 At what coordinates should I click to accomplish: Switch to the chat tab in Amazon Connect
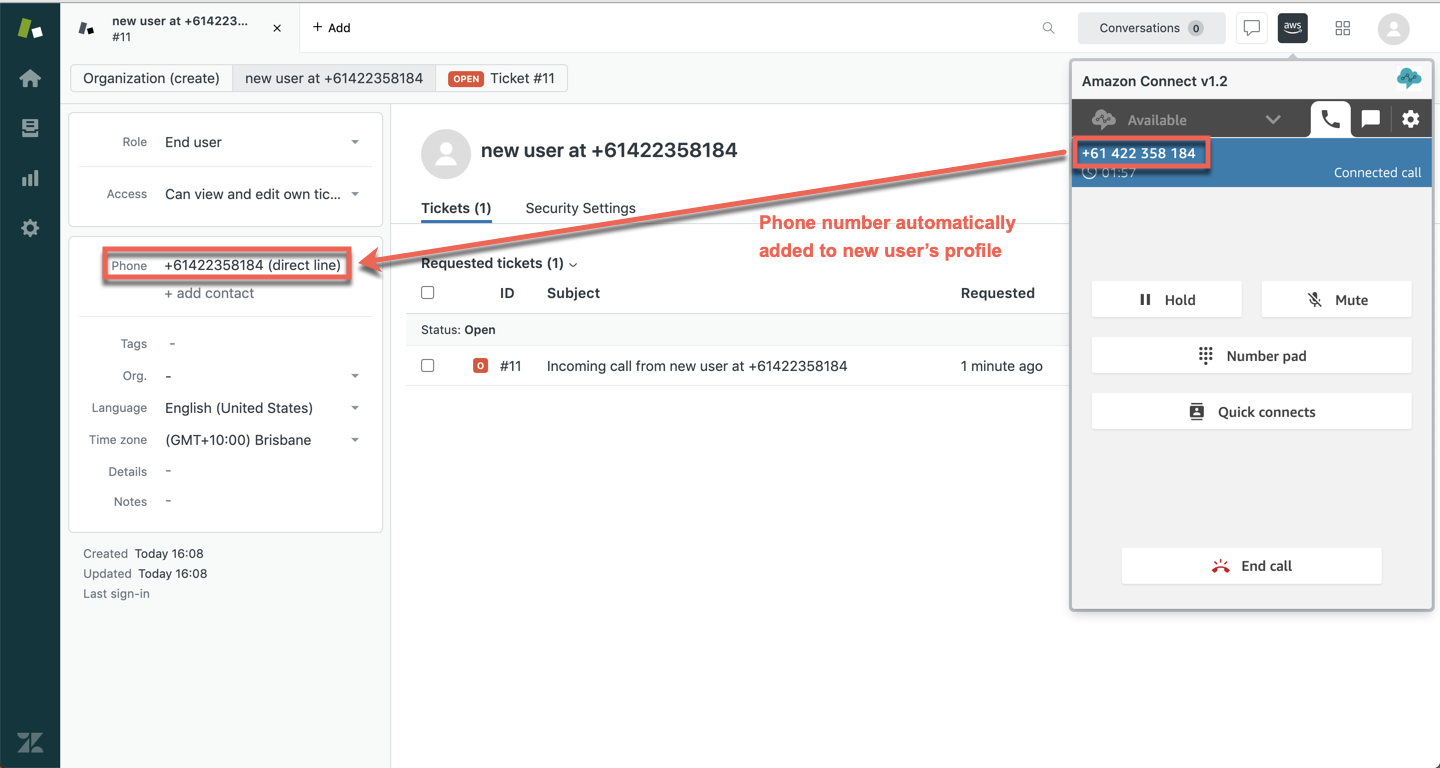click(1370, 119)
